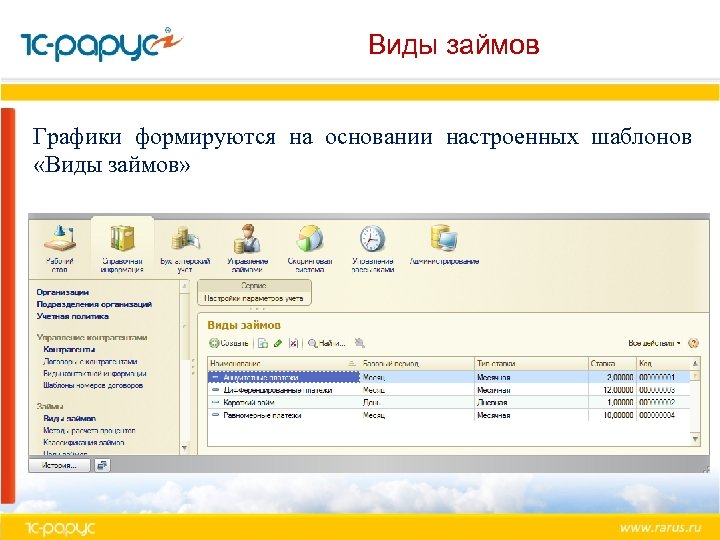Click the scroll-up arrow of the table scrollbar
Viewport: 720px width, 540px height.
(x=695, y=363)
